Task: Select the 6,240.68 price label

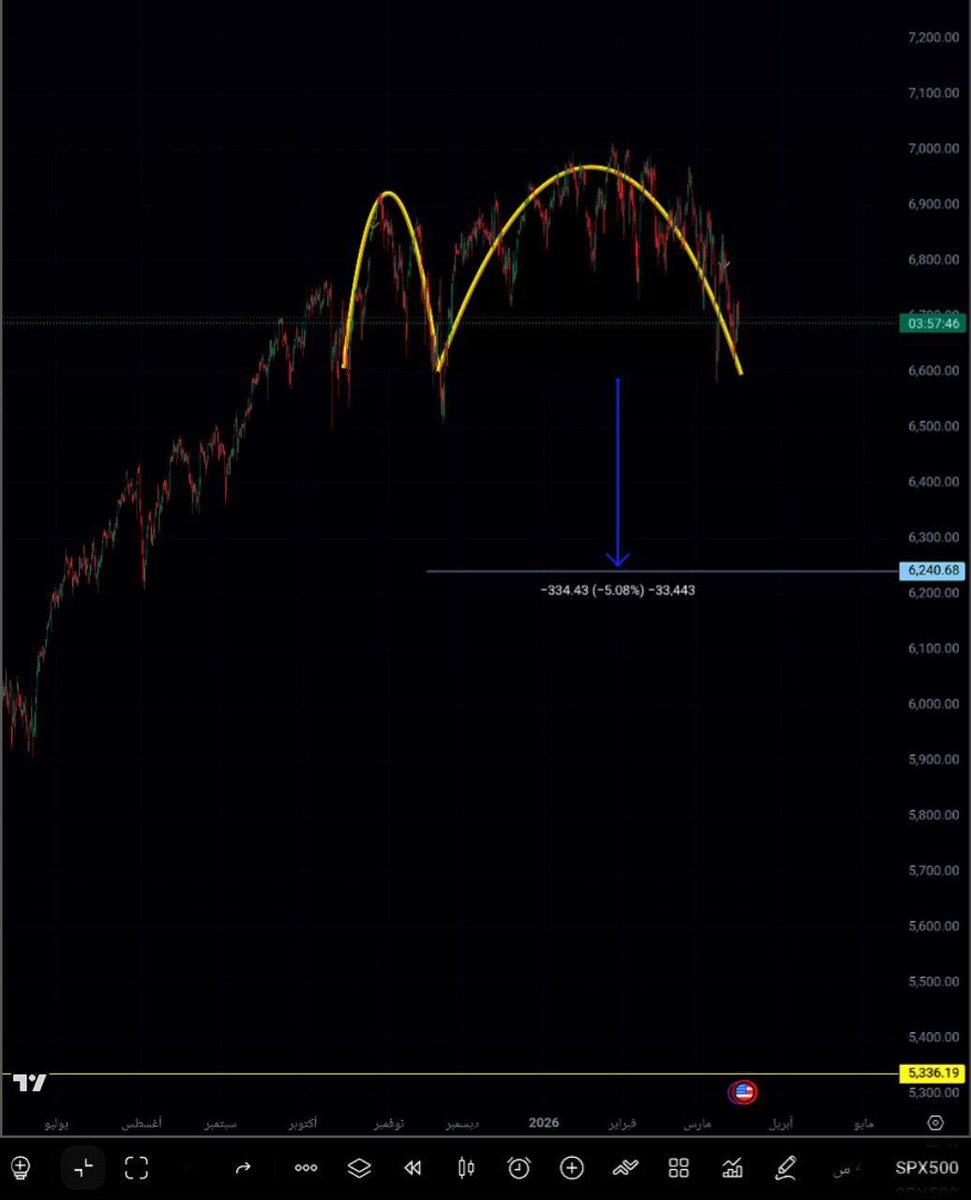Action: (934, 571)
